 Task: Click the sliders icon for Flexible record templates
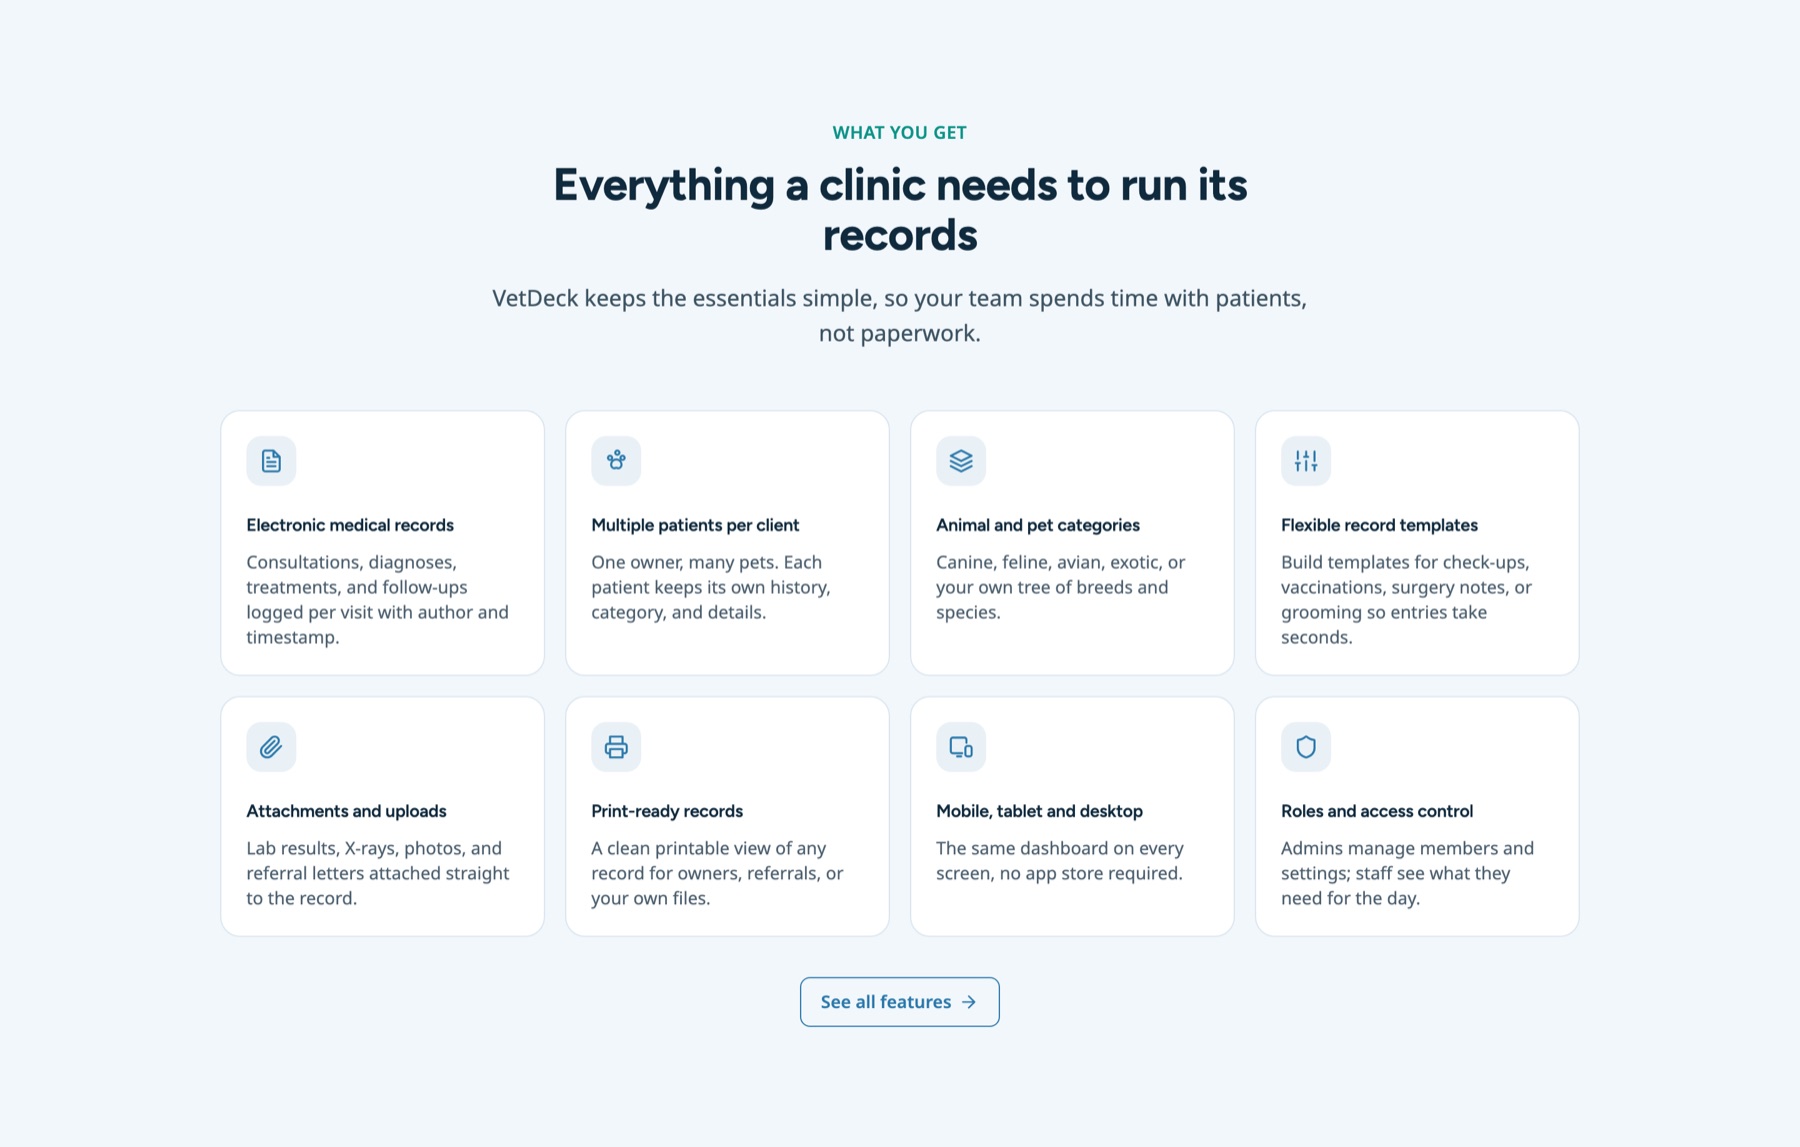click(1306, 461)
